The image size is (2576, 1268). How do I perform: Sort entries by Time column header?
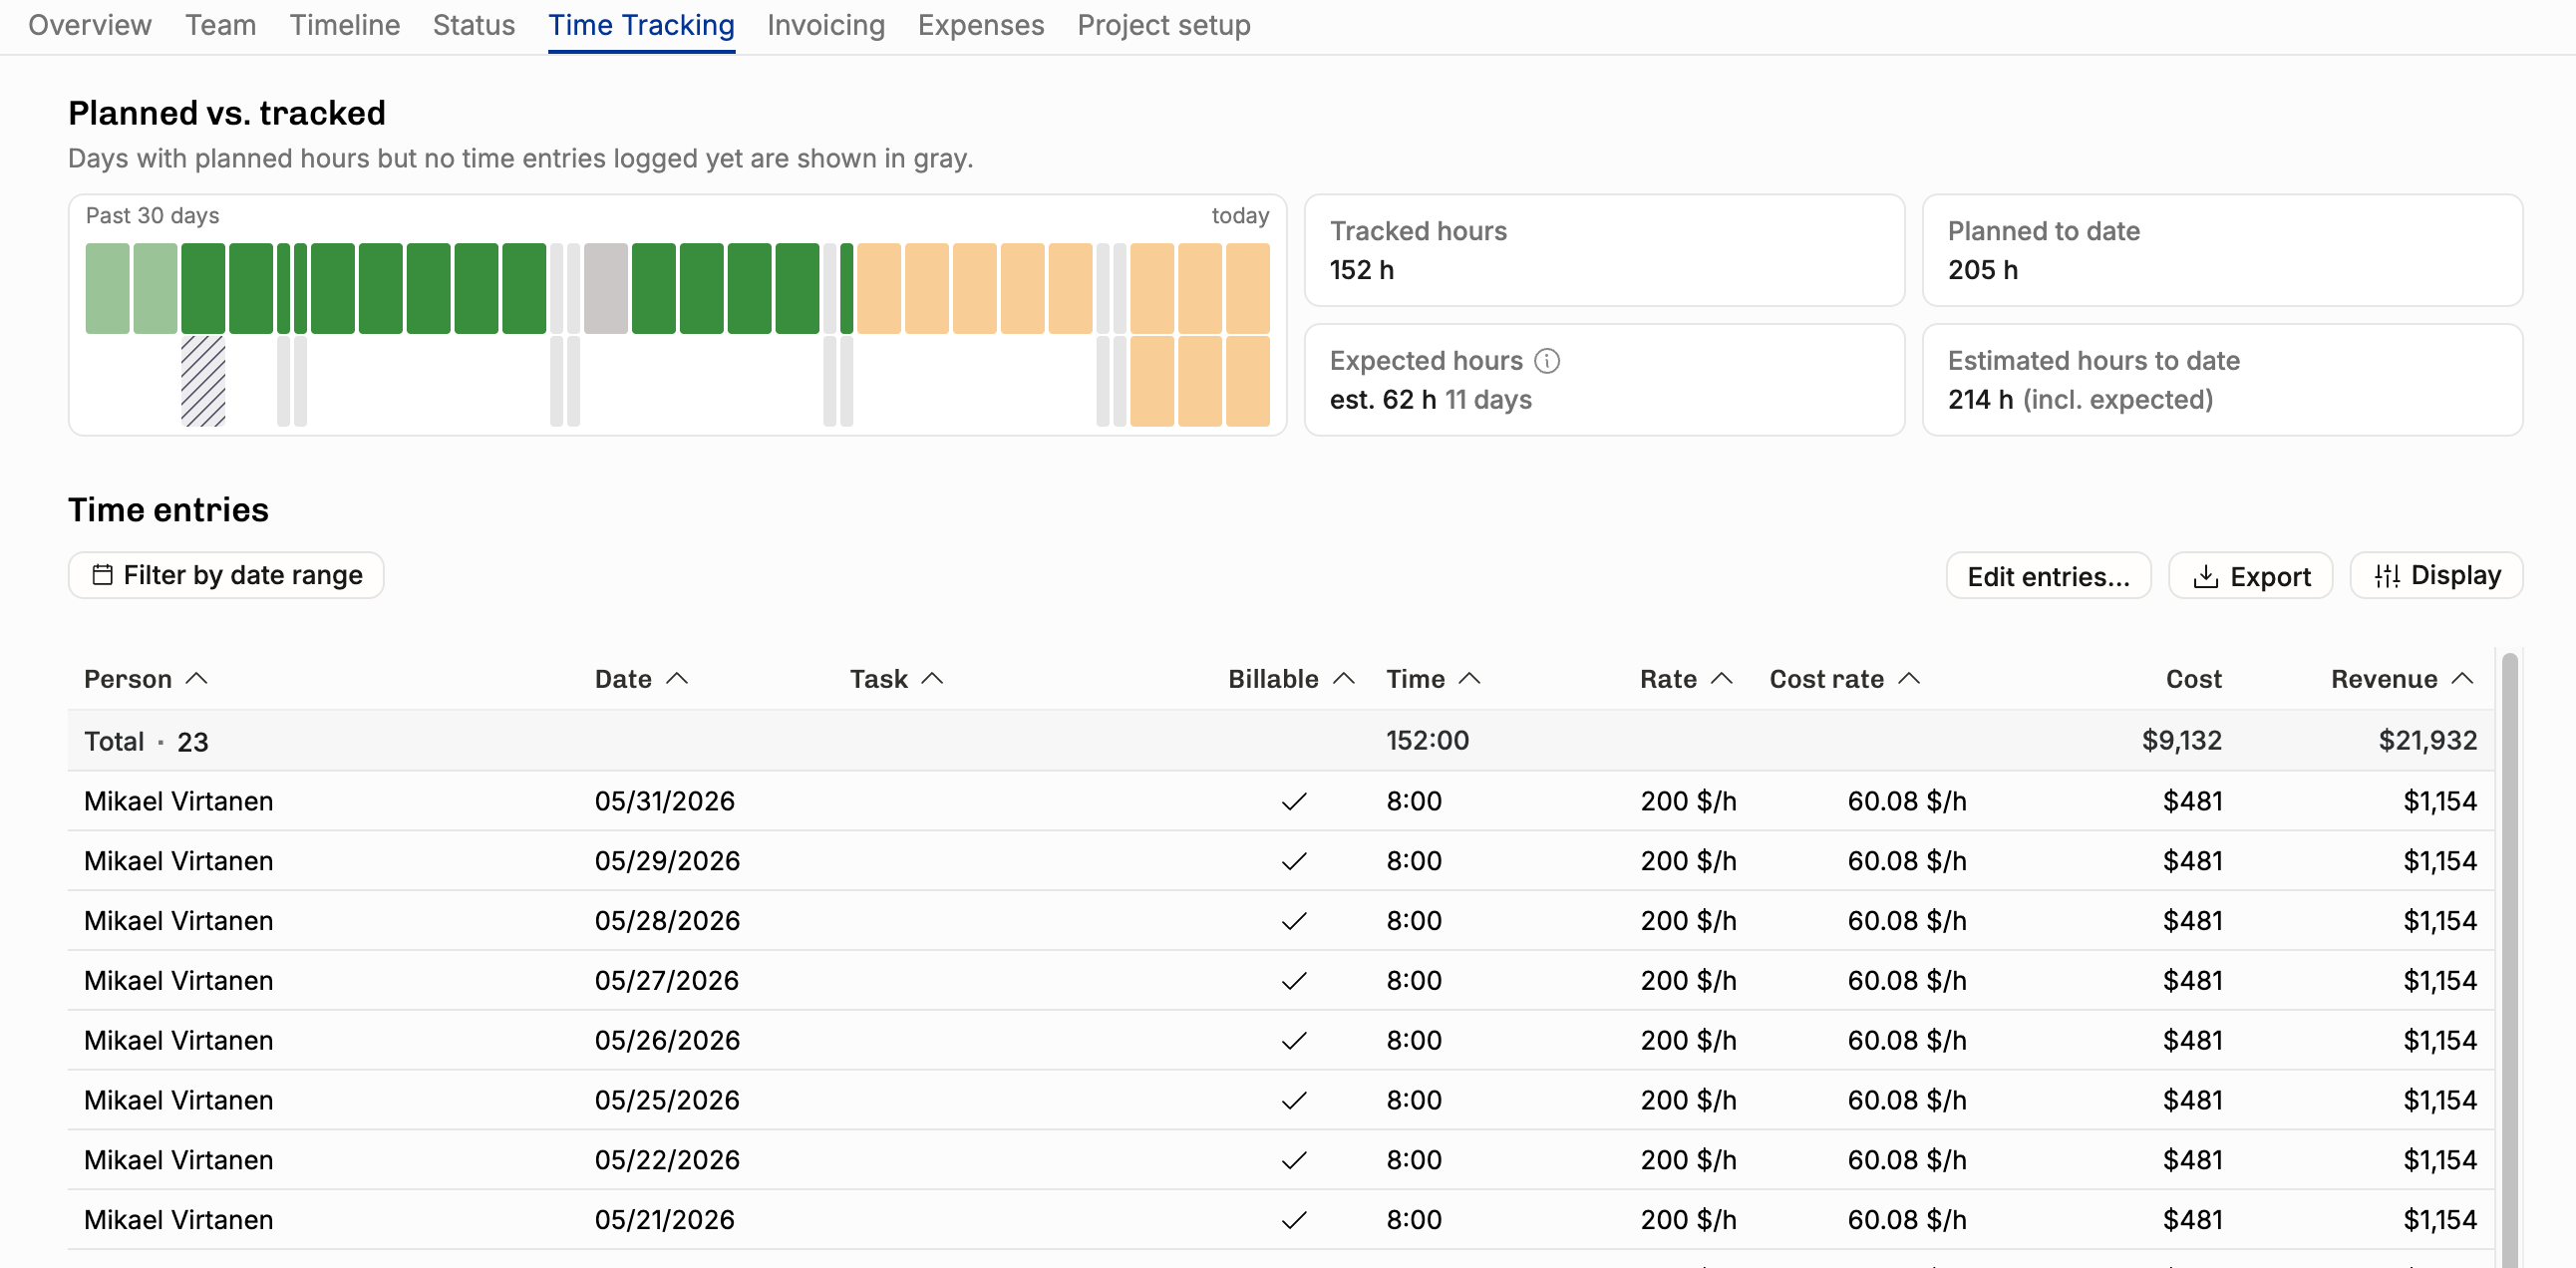[1433, 679]
